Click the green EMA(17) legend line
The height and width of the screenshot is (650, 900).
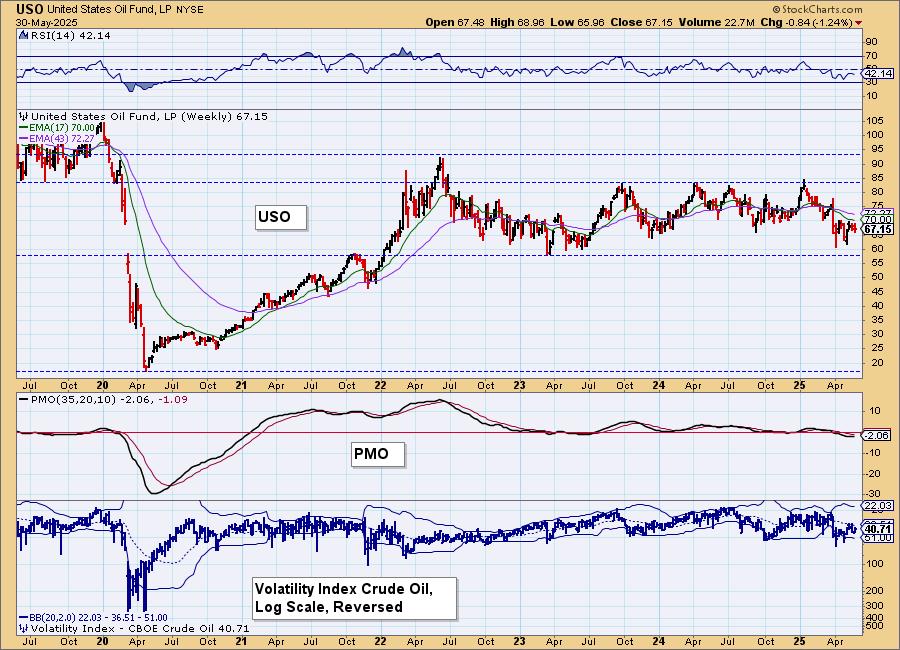[24, 127]
